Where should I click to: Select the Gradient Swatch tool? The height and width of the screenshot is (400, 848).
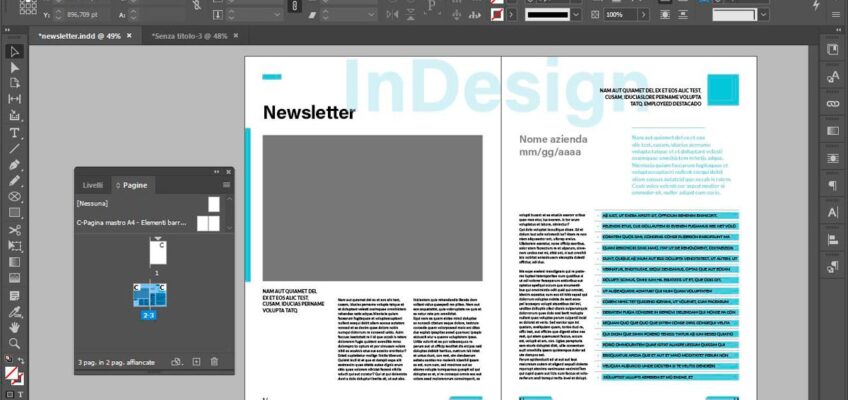pos(15,262)
